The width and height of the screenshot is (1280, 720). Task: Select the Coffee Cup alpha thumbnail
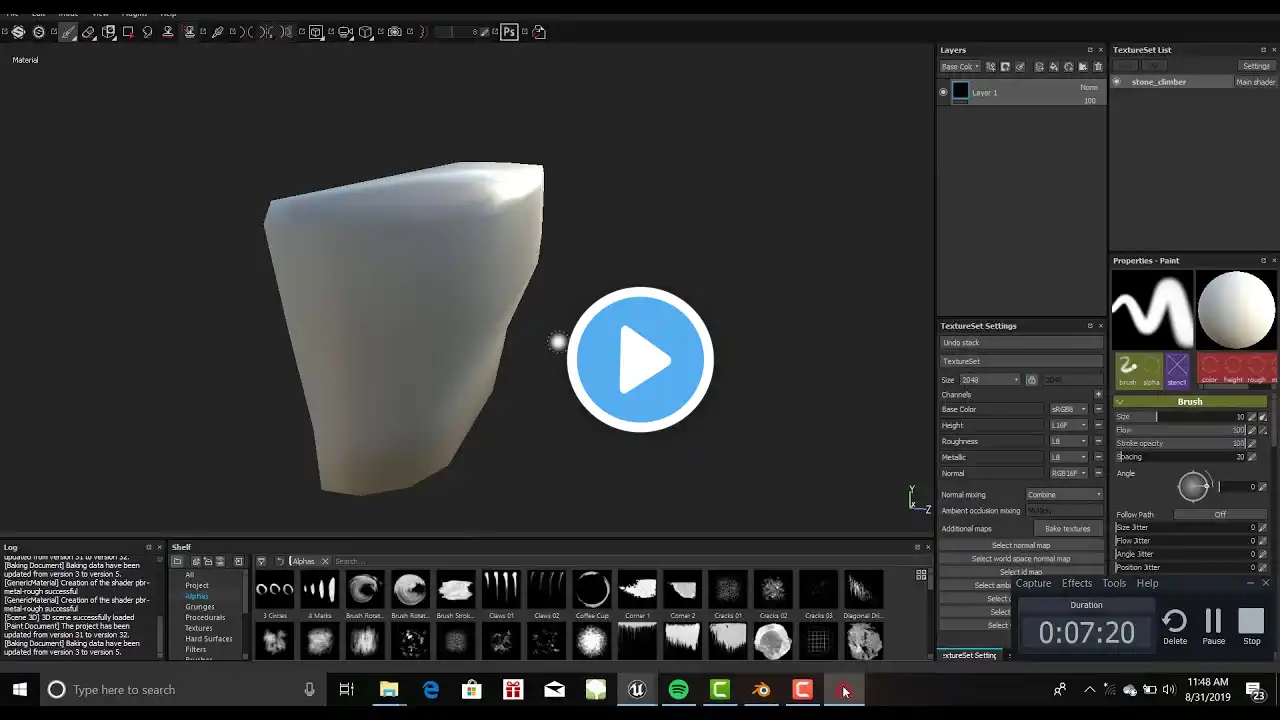592,590
